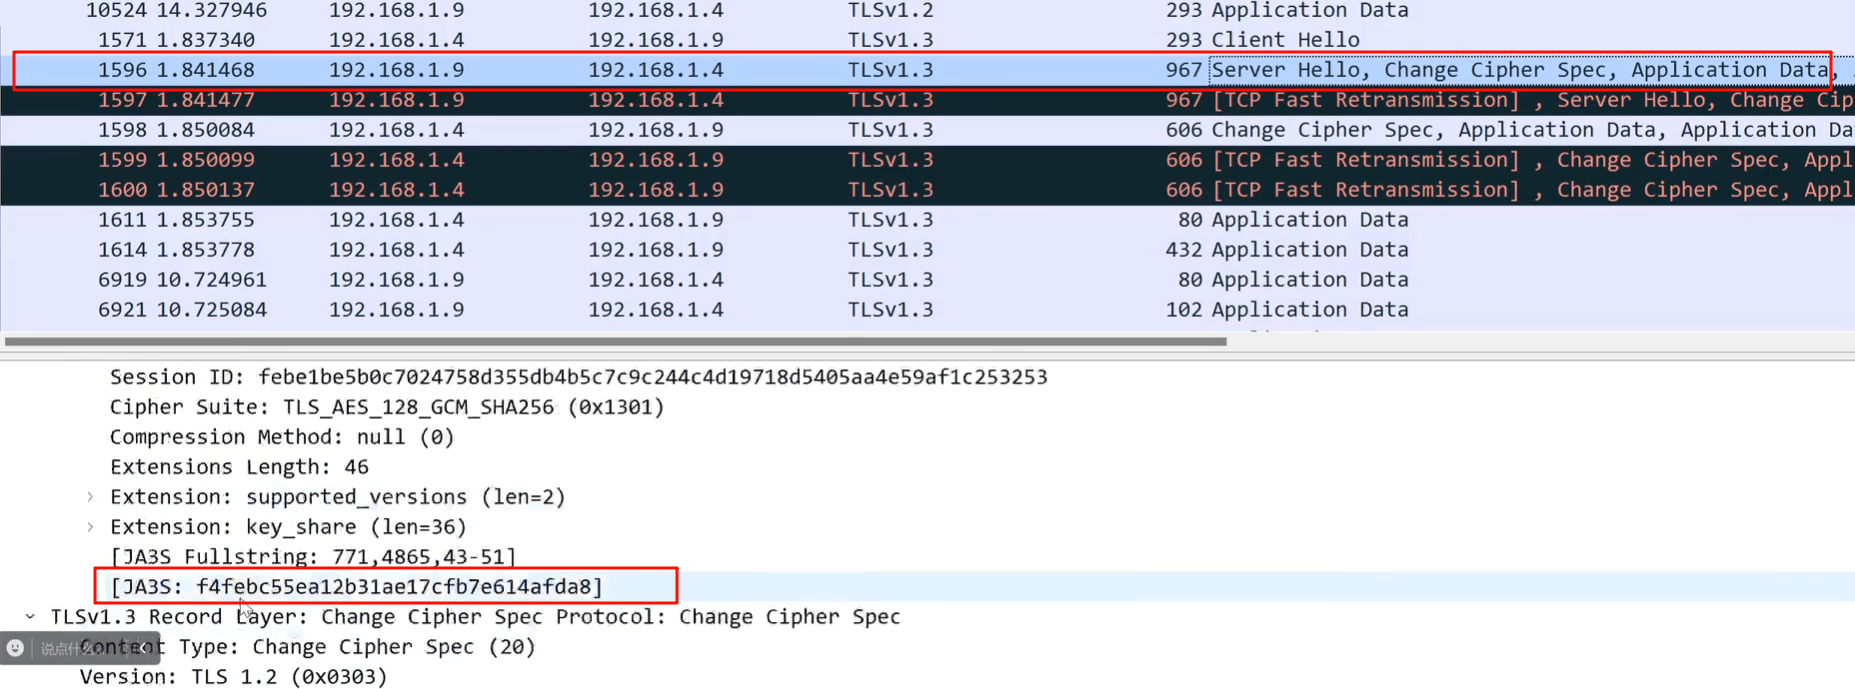Select the Compression Method null line

click(282, 437)
